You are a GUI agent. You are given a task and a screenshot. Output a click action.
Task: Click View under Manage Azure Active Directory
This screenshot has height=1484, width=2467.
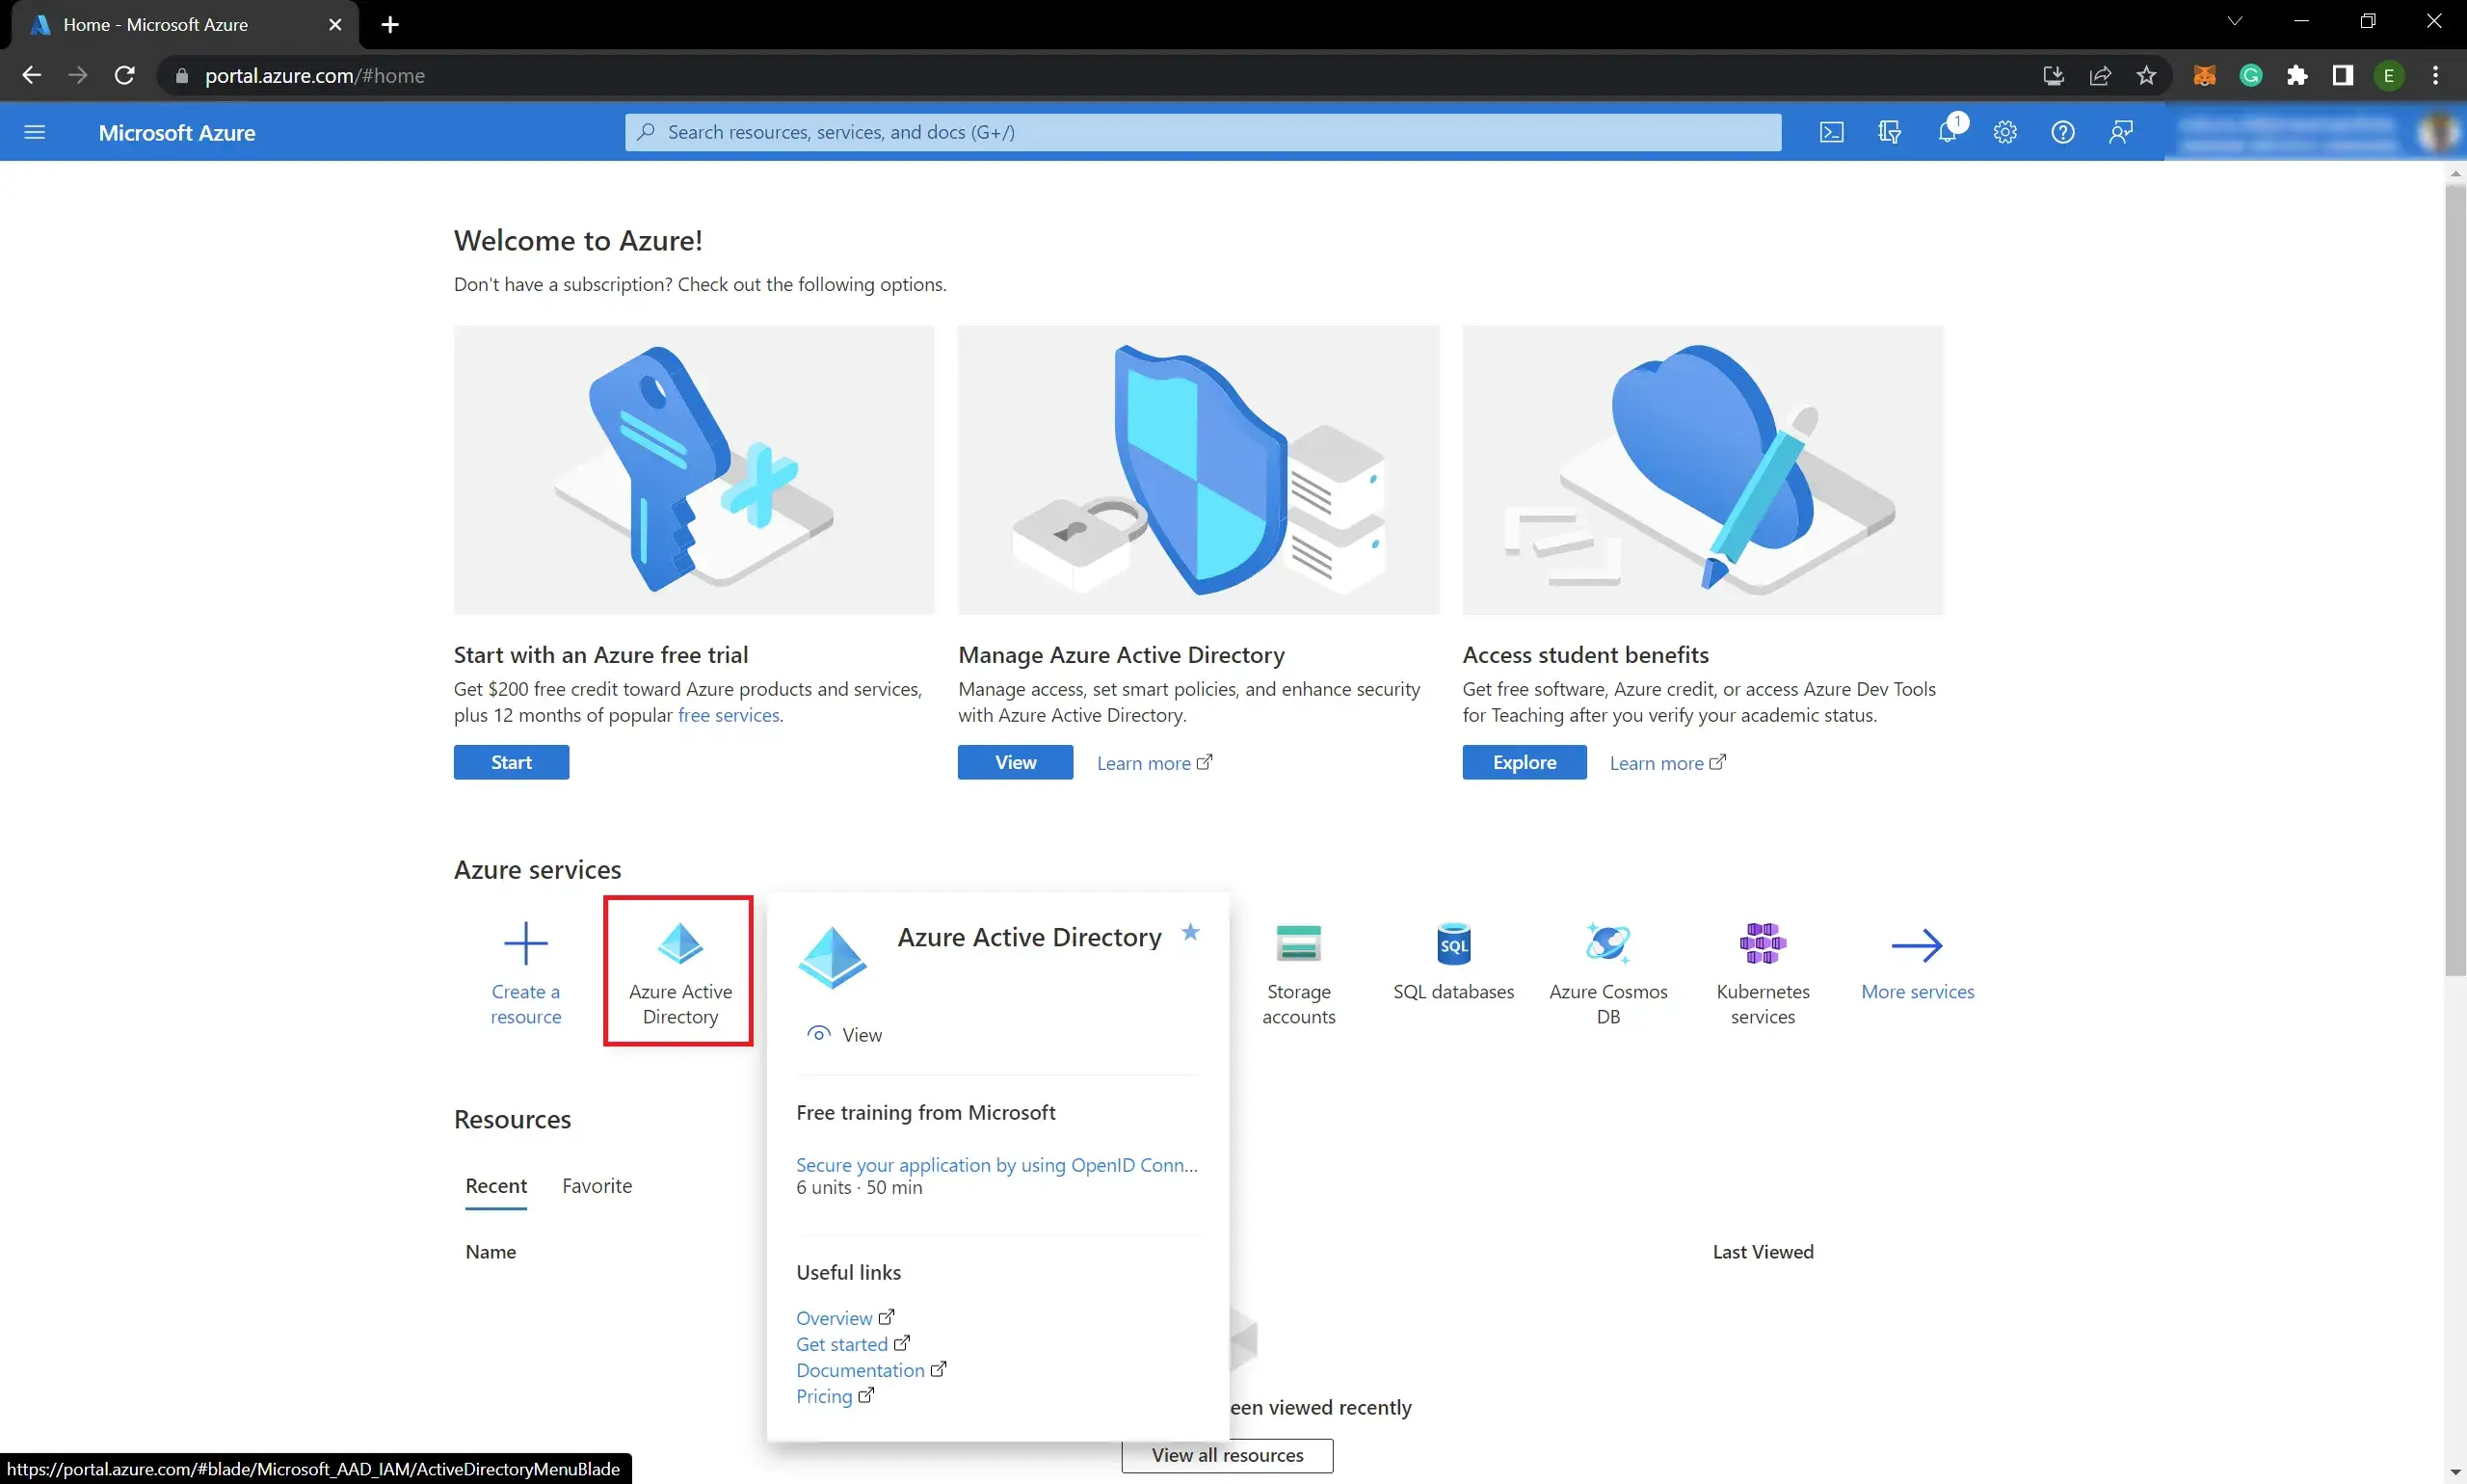pyautogui.click(x=1015, y=762)
